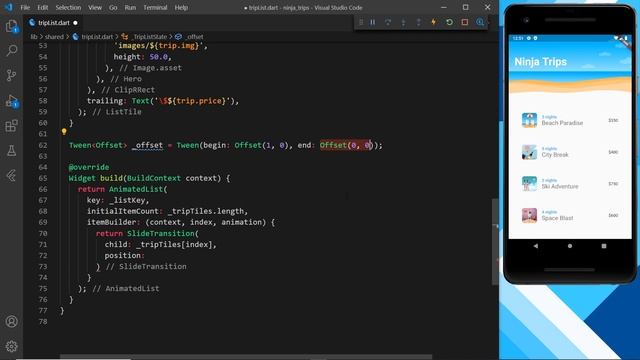Click the _offset variable name on line 62

(x=147, y=145)
